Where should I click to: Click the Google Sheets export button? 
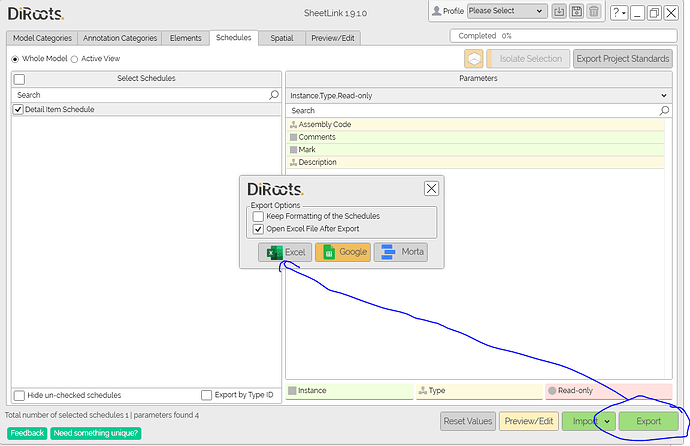coord(343,252)
